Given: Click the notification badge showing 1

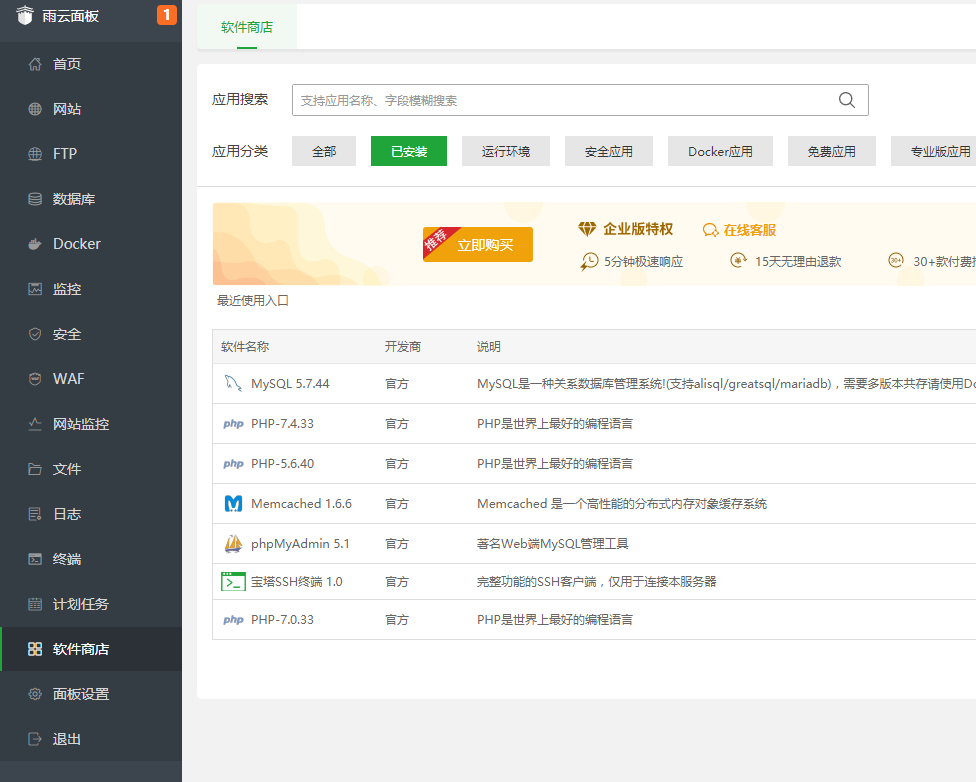Looking at the screenshot, I should (166, 15).
